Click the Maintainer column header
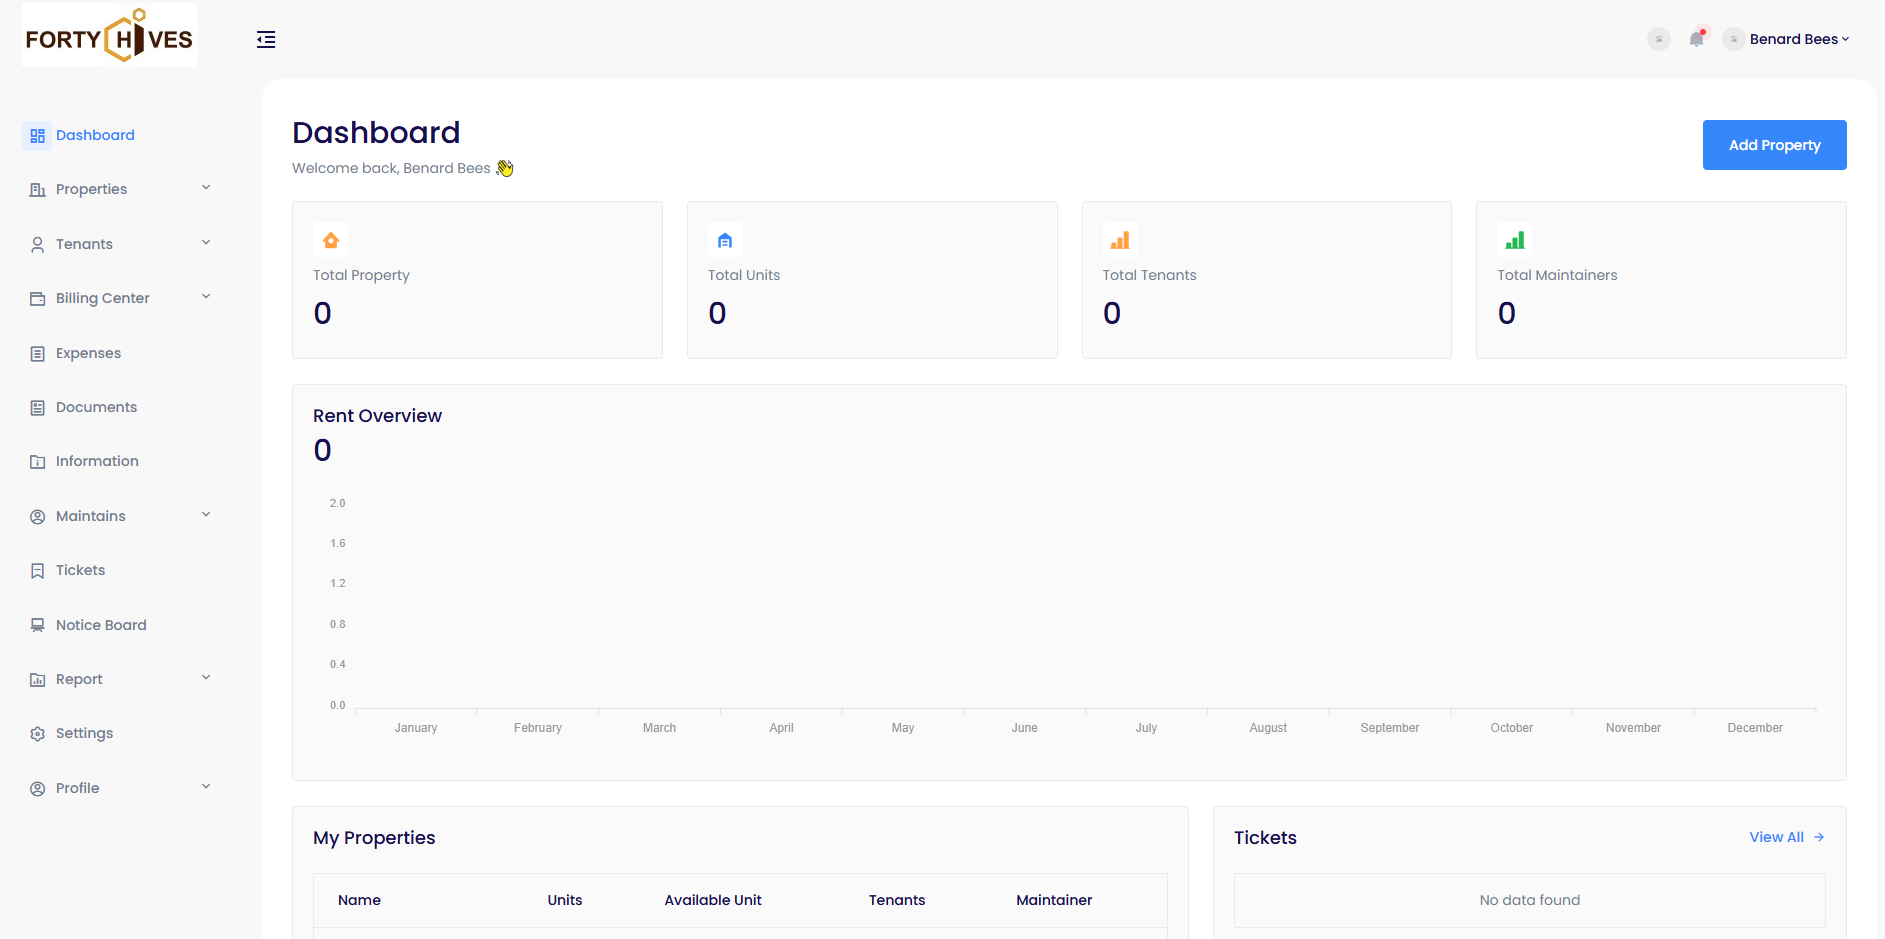This screenshot has height=939, width=1885. coord(1054,900)
